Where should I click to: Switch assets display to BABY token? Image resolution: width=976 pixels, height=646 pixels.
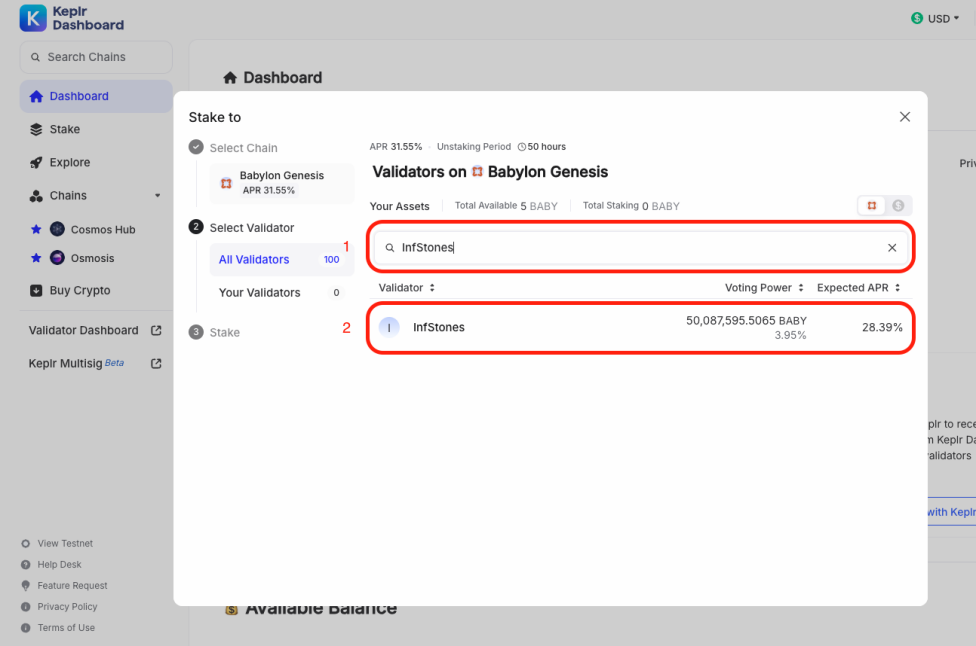tap(871, 205)
